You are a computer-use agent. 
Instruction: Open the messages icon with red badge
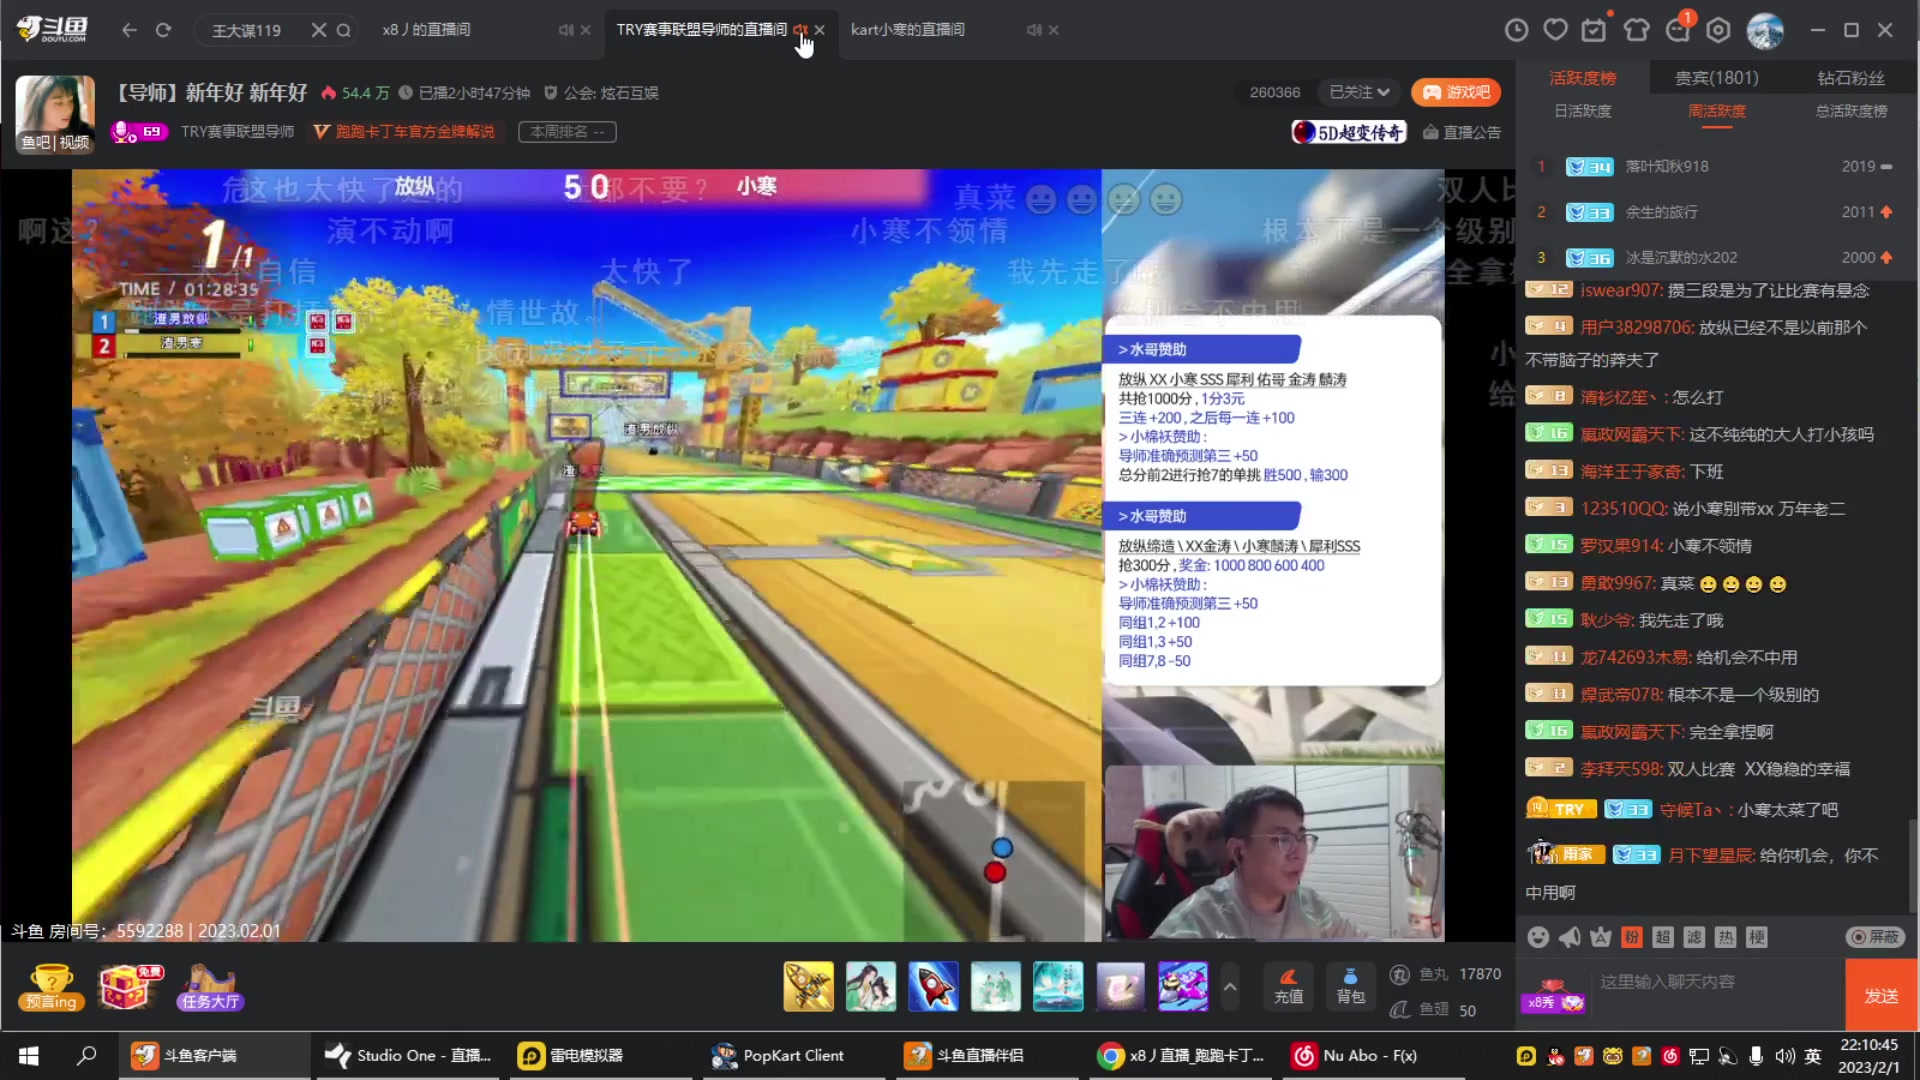[1678, 30]
